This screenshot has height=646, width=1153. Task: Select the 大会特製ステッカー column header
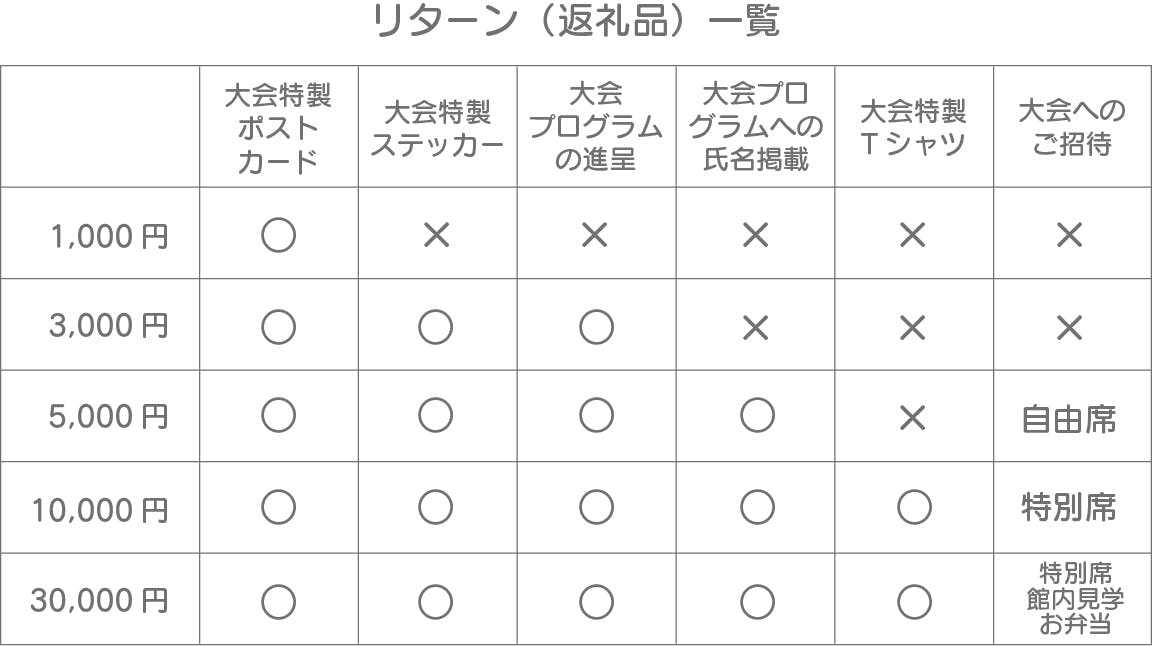[437, 128]
